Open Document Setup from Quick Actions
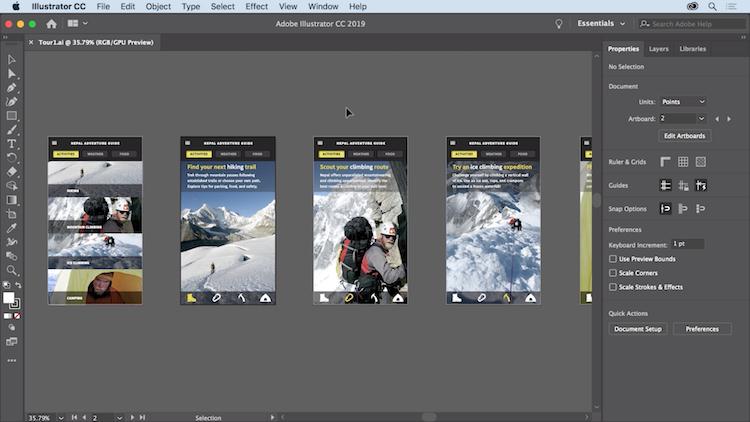Screen dimensions: 750x422 coord(637,328)
